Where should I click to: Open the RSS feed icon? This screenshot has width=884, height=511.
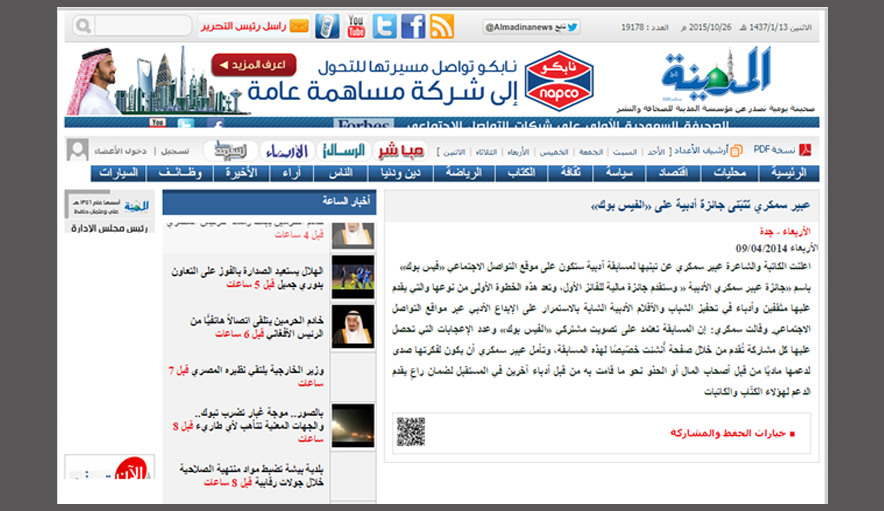click(x=441, y=27)
